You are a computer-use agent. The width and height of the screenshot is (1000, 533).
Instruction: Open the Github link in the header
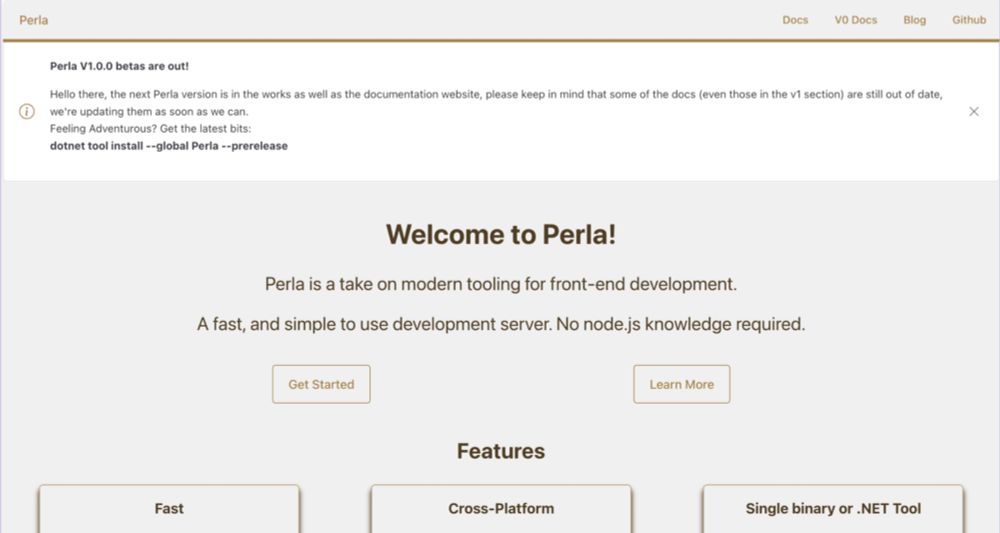(x=969, y=20)
